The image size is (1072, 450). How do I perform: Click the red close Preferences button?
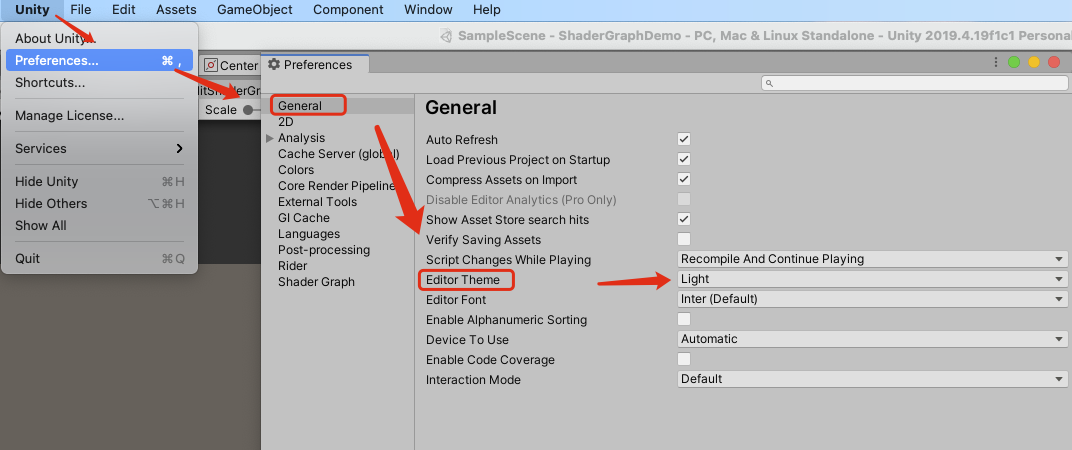click(x=1054, y=62)
